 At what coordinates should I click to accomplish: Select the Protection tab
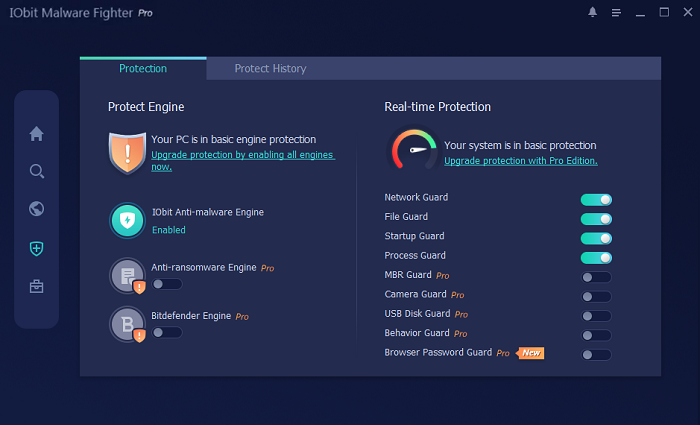[x=143, y=69]
